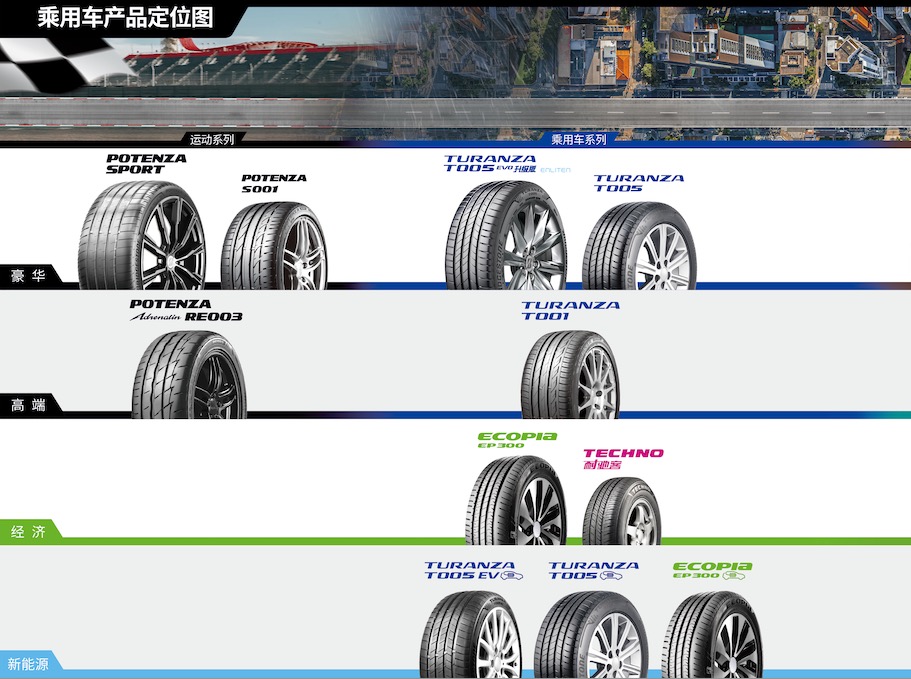Viewport: 911px width, 679px height.
Task: Click the Techno 耐驰客 tire image
Action: (622, 511)
